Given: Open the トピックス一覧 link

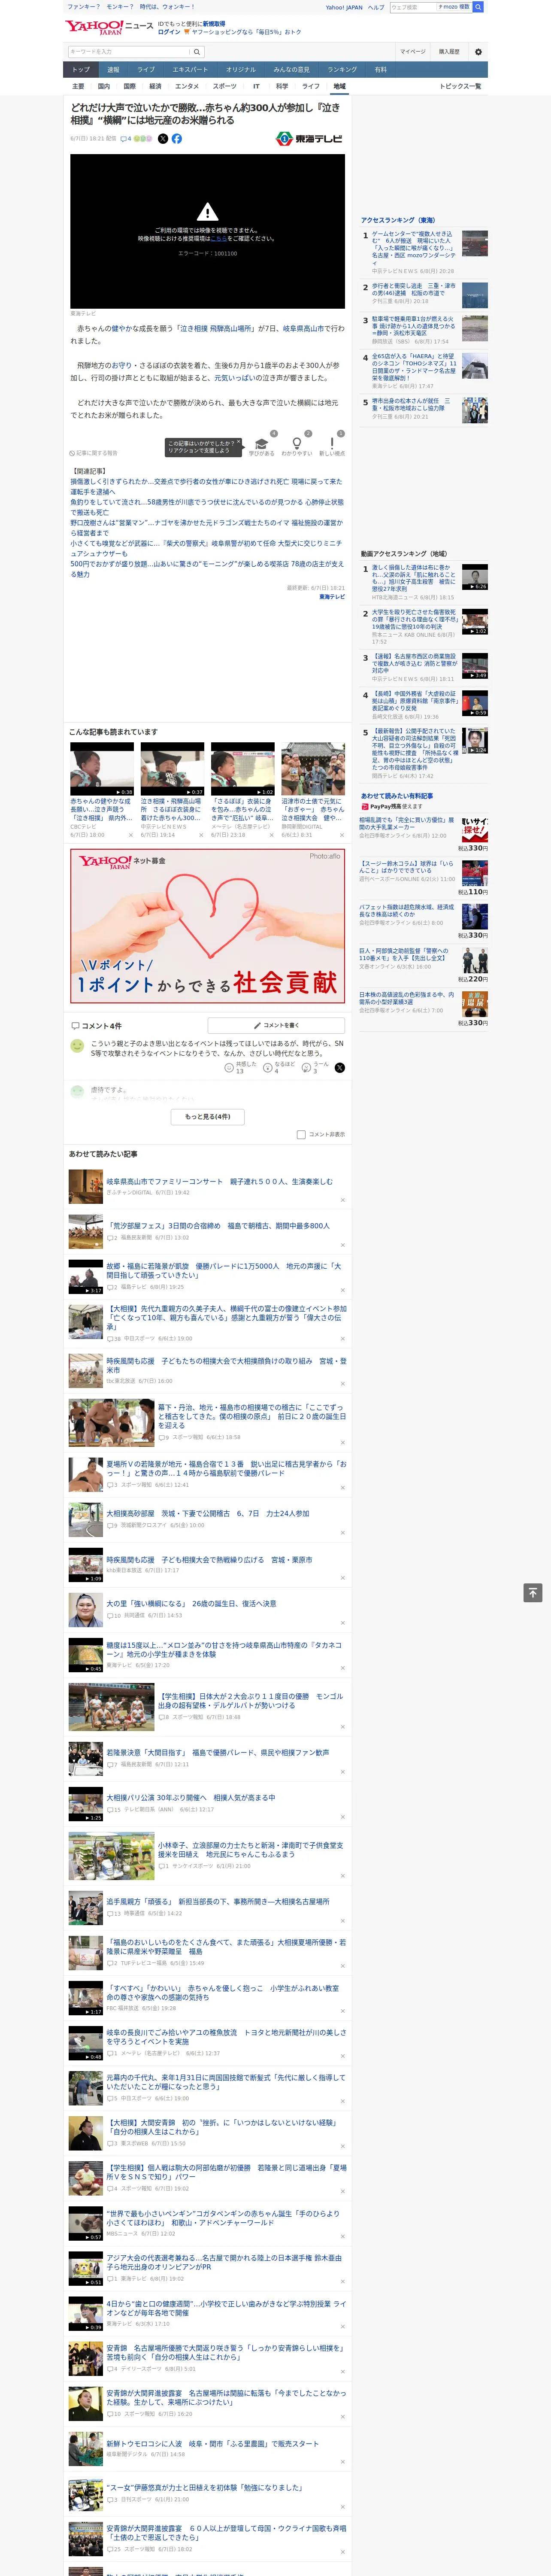Looking at the screenshot, I should [x=460, y=86].
